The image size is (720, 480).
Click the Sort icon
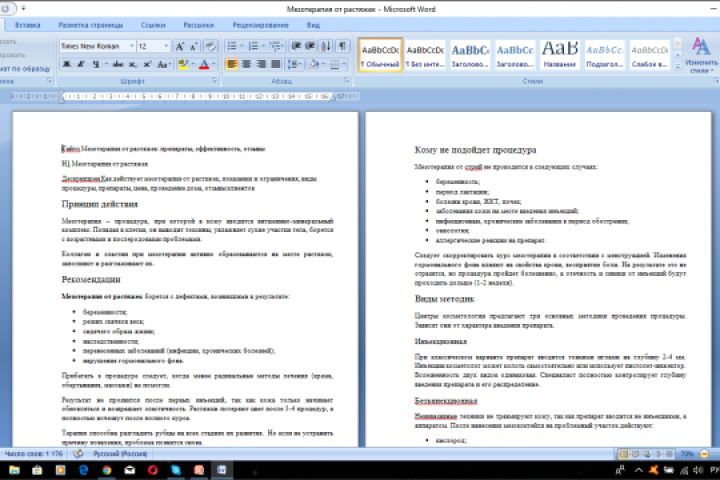326,46
